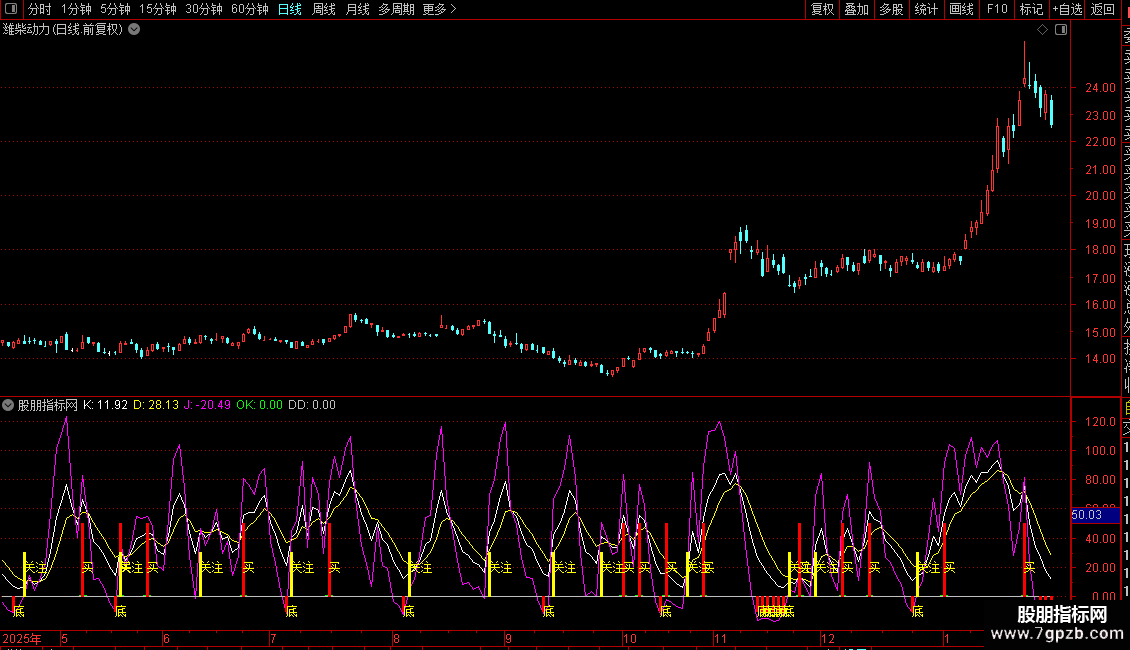Toggle the side panel icon beside the diamond
The height and width of the screenshot is (650, 1130).
(x=1061, y=30)
